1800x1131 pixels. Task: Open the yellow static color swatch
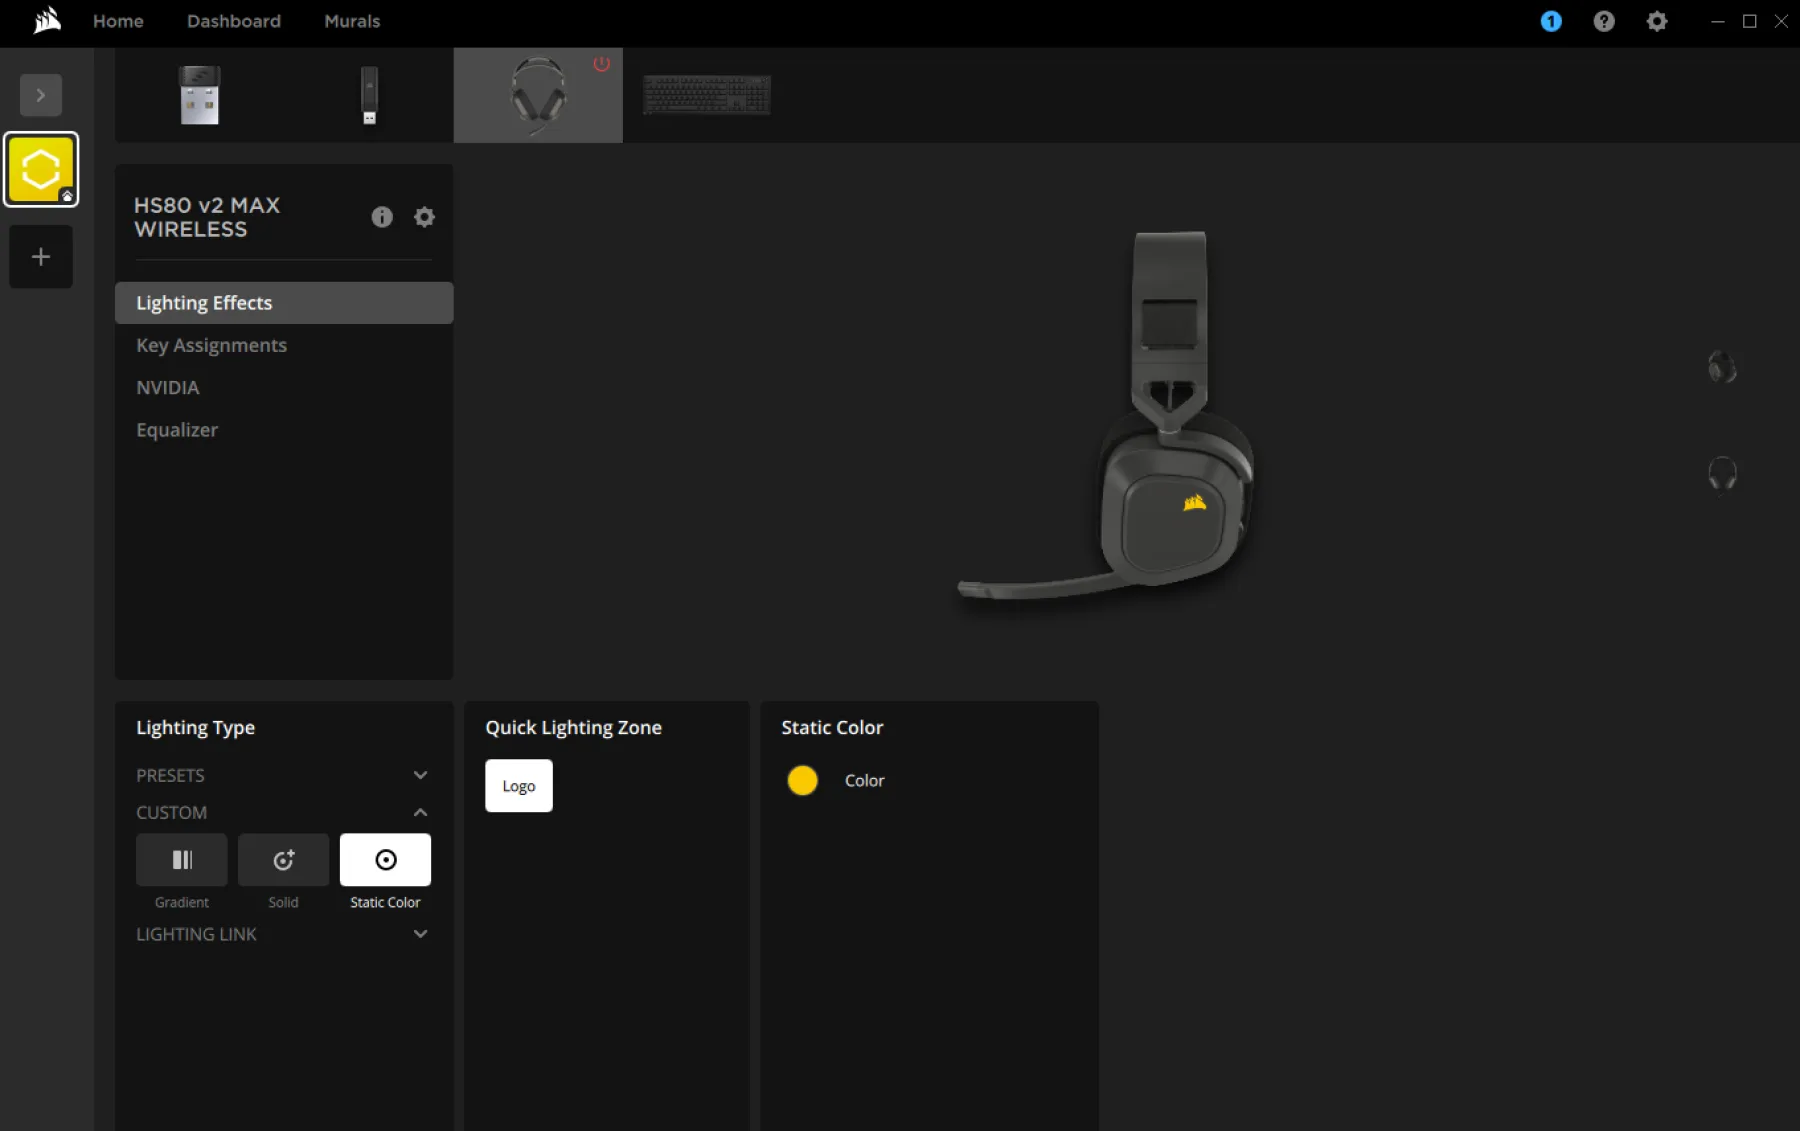click(x=802, y=780)
